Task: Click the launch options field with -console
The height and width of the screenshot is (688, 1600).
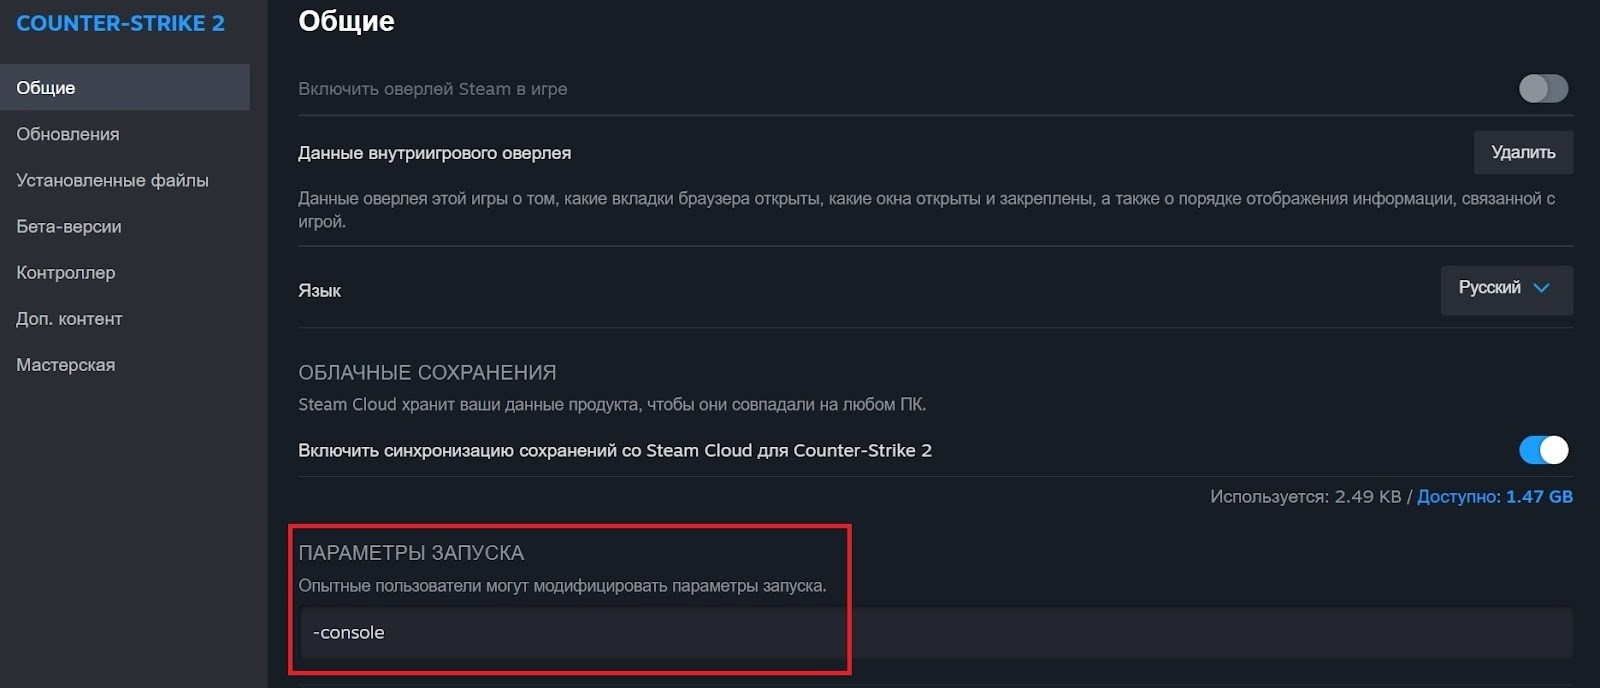Action: (935, 633)
